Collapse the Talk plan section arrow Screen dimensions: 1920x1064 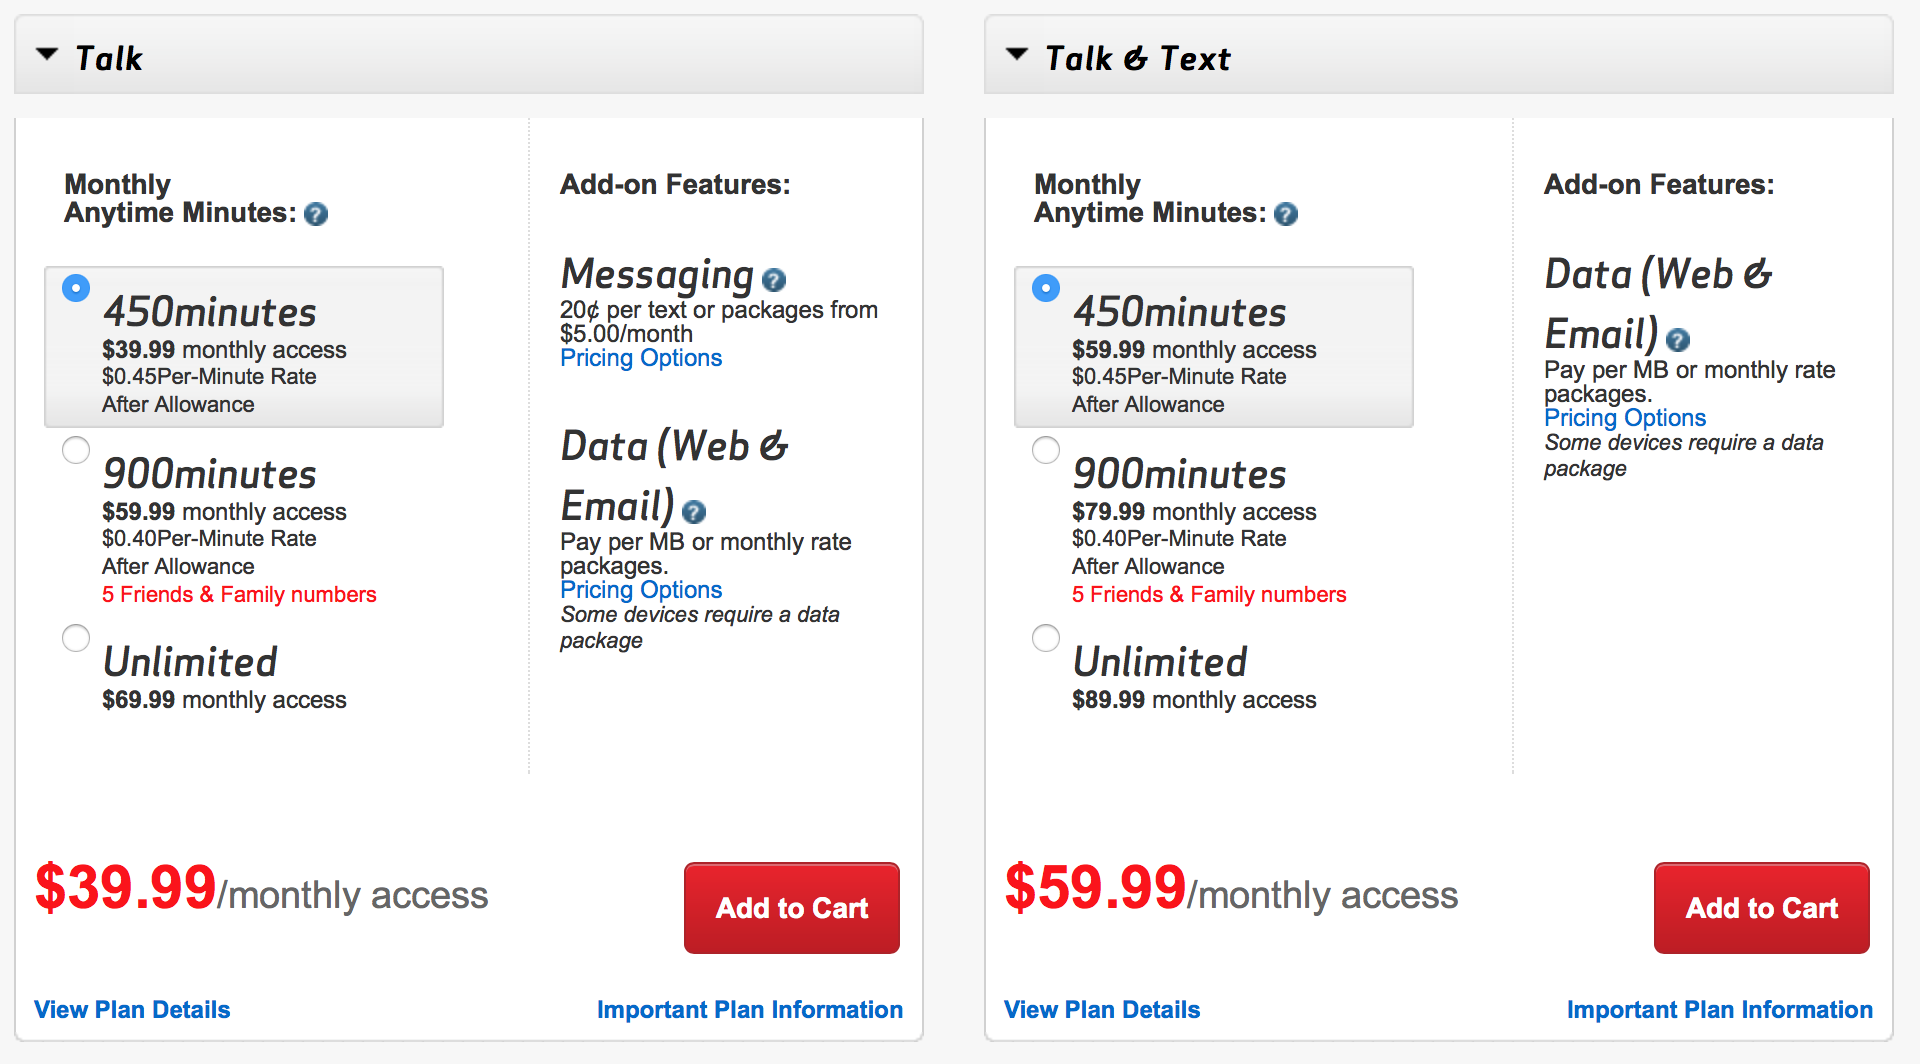(47, 55)
